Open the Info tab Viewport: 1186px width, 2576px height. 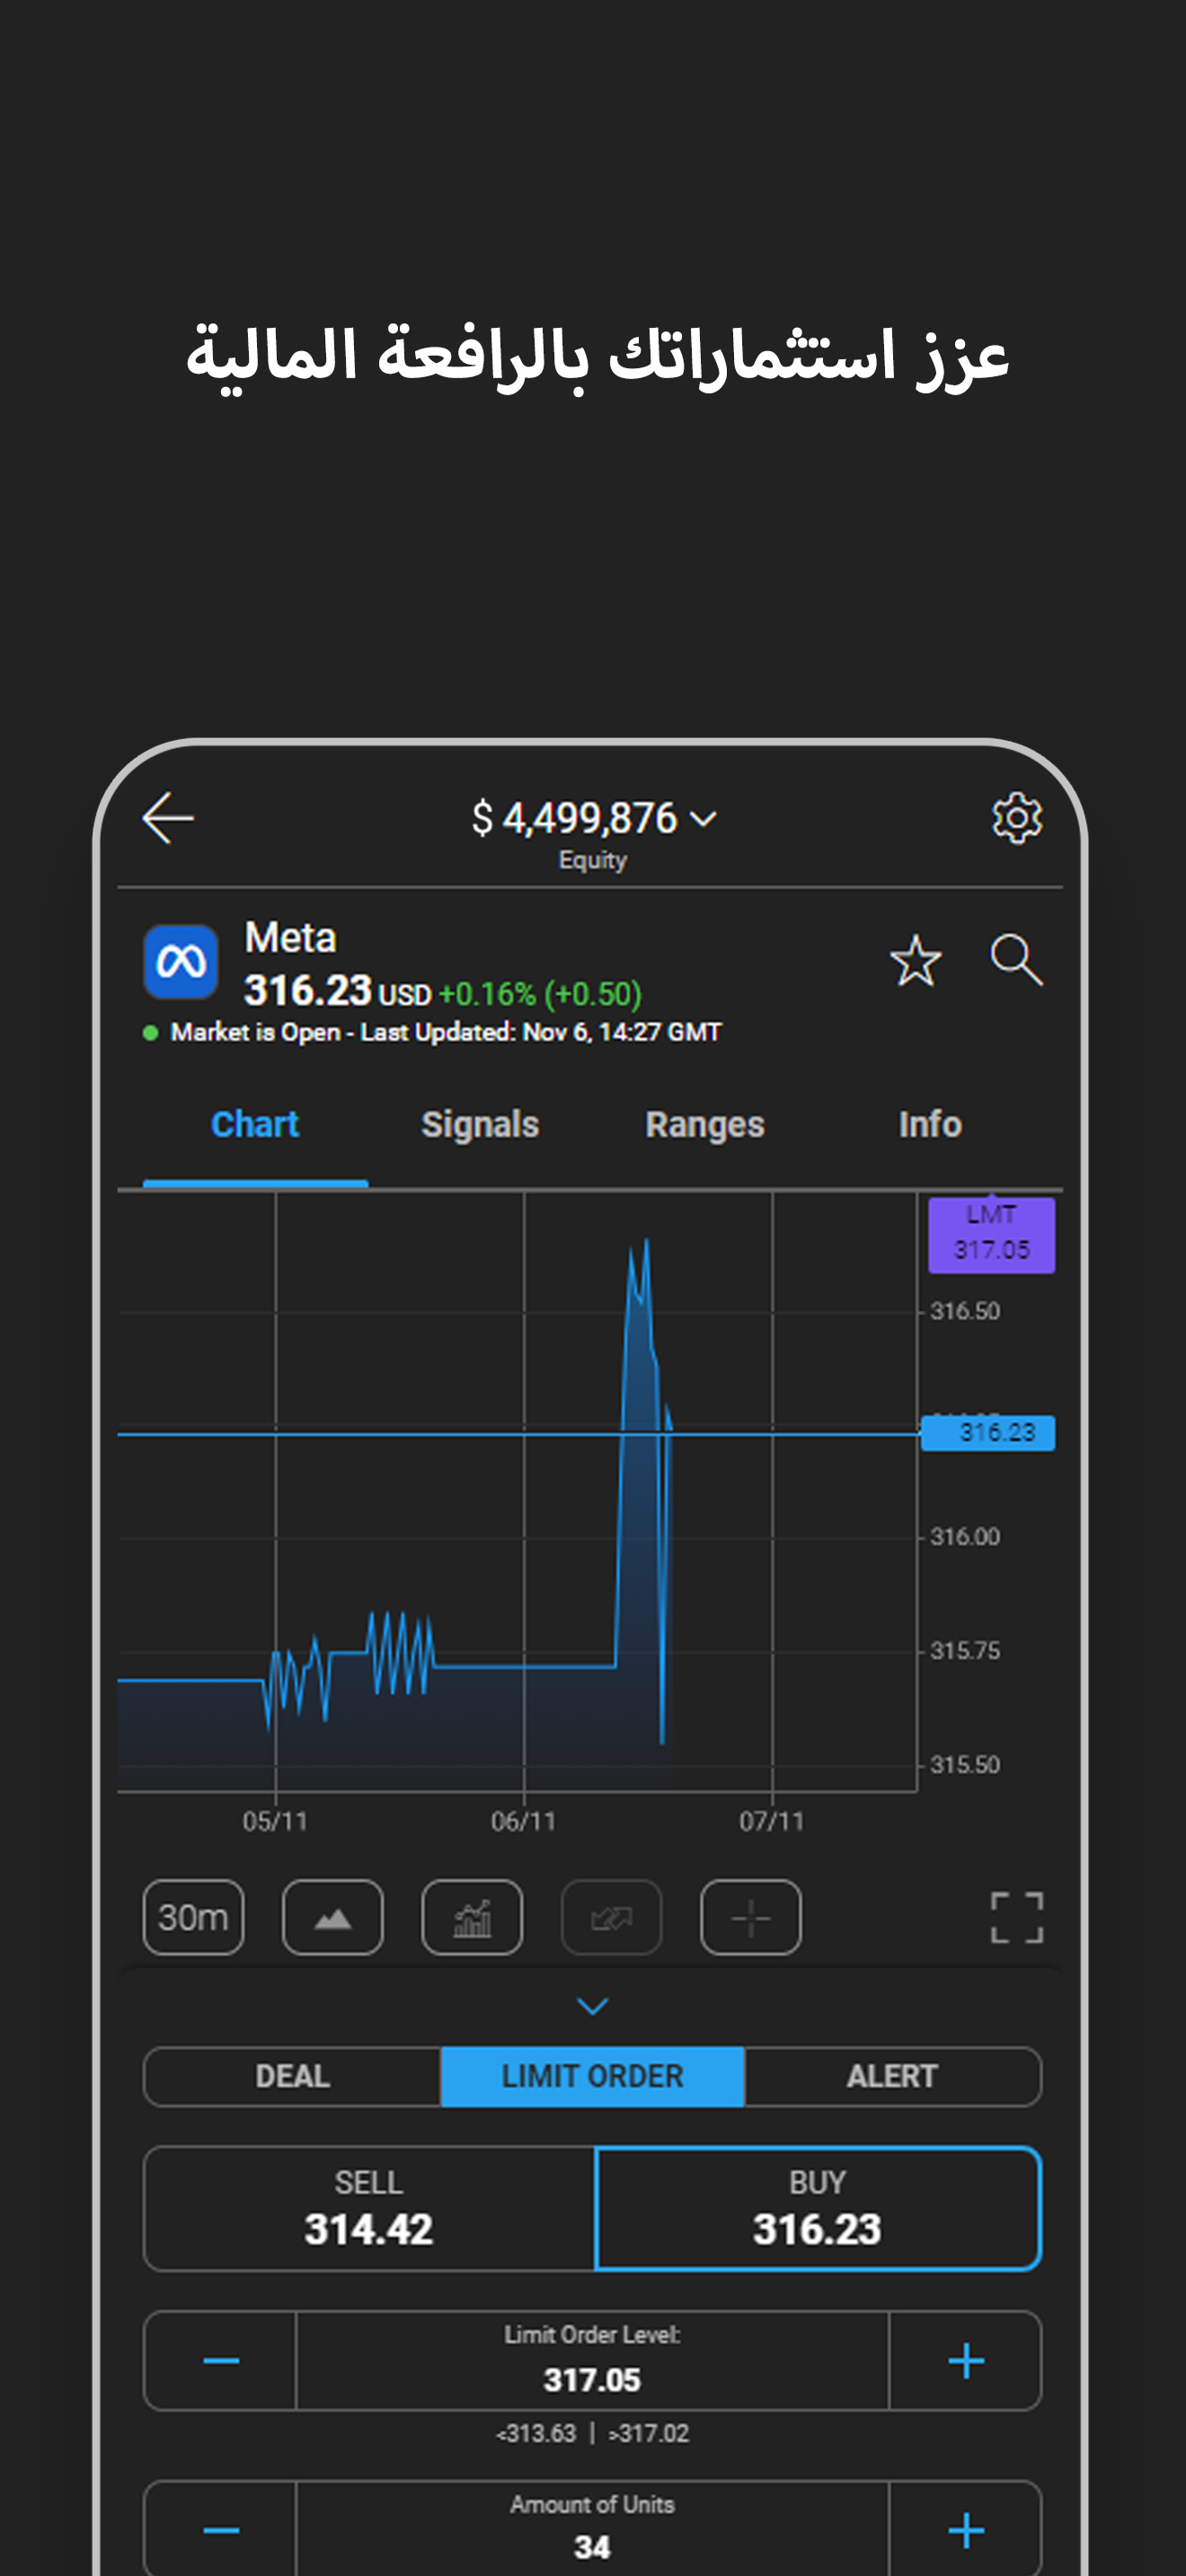[930, 1124]
